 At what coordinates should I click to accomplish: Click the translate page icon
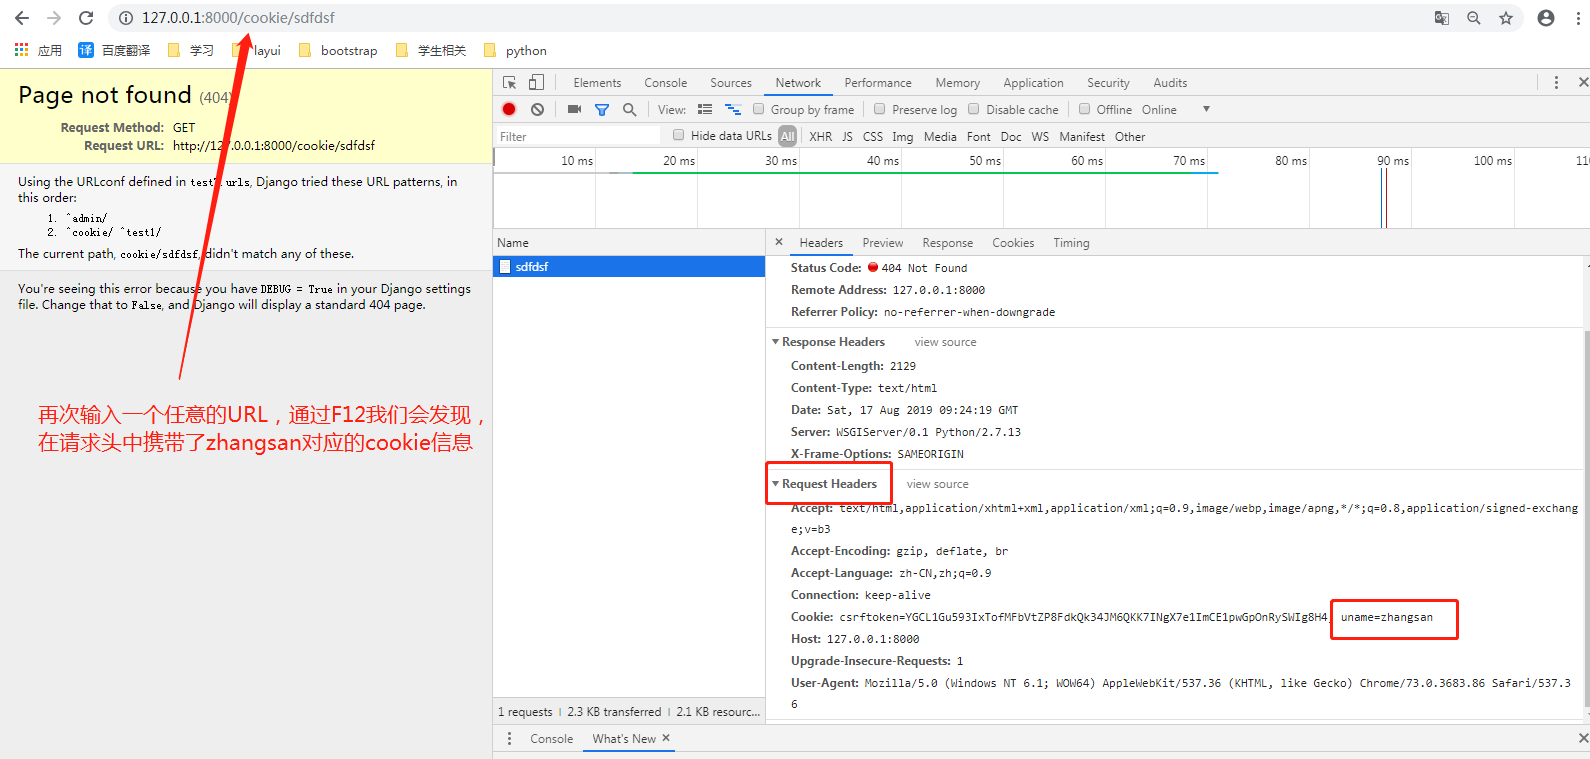pos(1442,18)
